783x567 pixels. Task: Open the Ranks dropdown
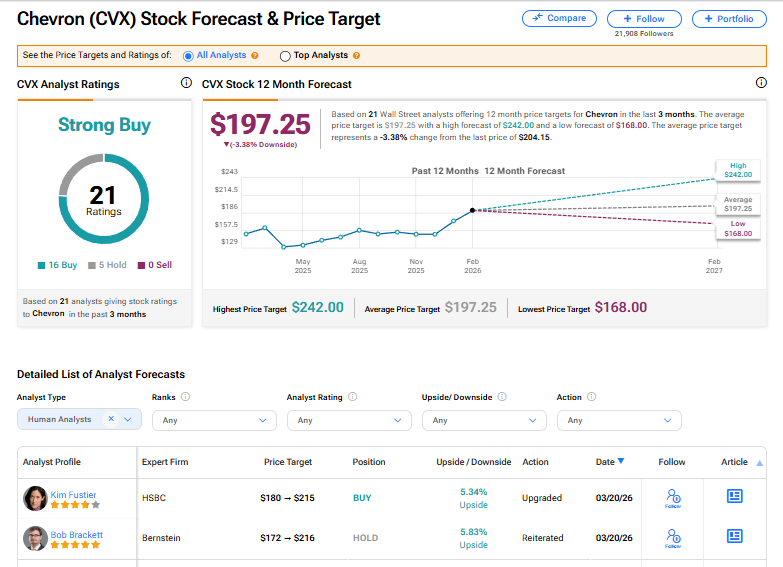[214, 420]
